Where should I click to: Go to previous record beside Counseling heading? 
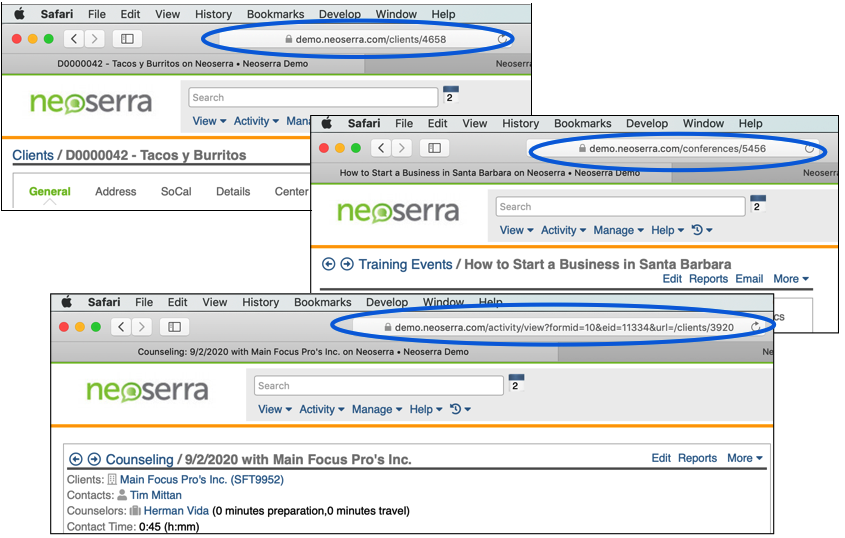coord(75,459)
